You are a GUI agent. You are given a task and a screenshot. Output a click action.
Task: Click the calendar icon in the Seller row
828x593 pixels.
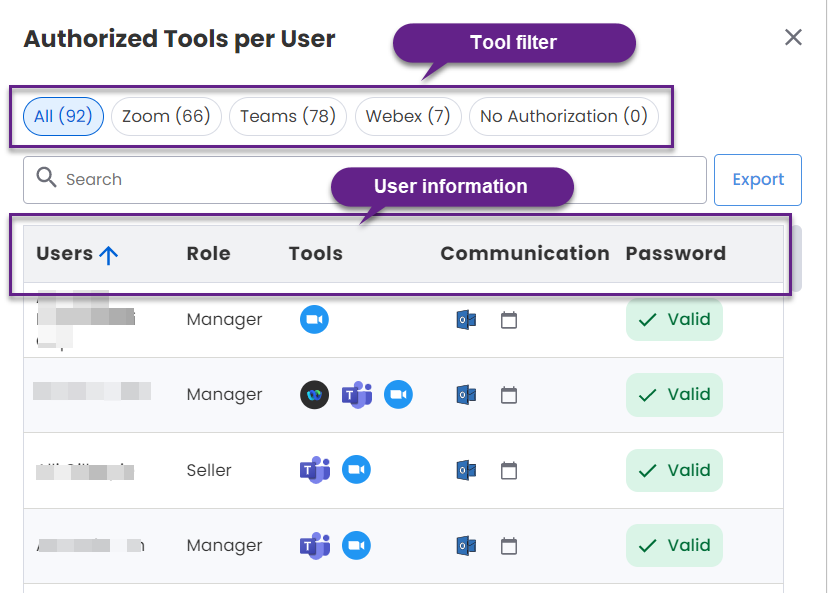509,470
